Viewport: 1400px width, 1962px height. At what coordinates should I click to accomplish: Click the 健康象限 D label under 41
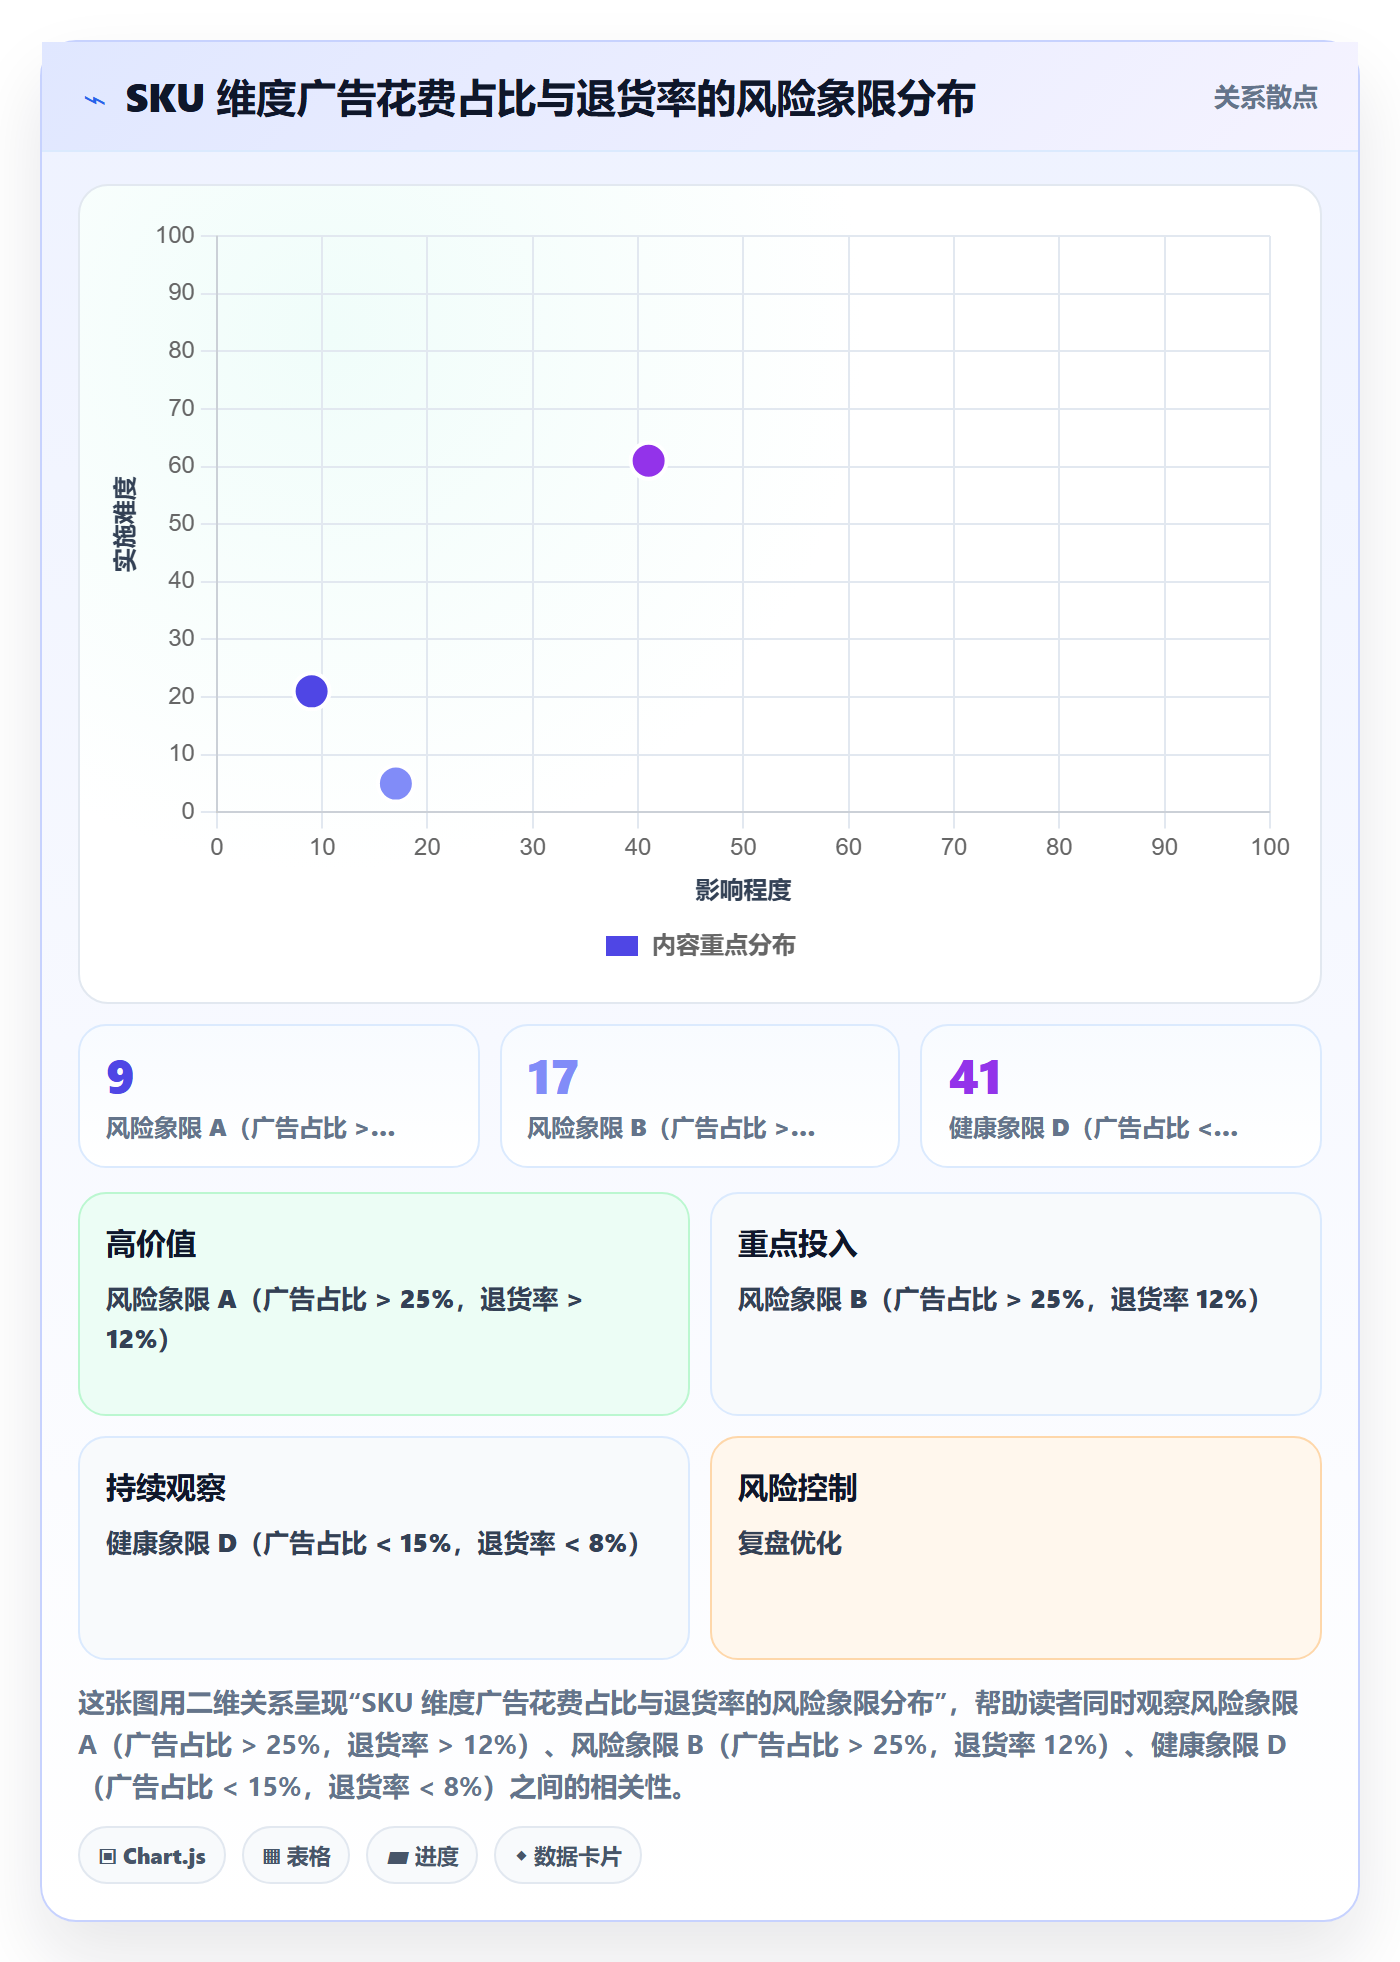click(1094, 1128)
